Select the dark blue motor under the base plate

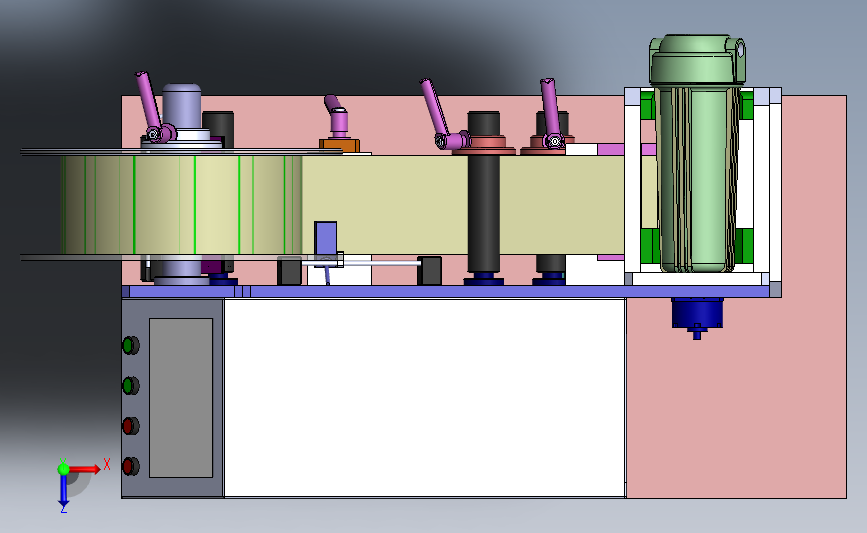coord(697,315)
